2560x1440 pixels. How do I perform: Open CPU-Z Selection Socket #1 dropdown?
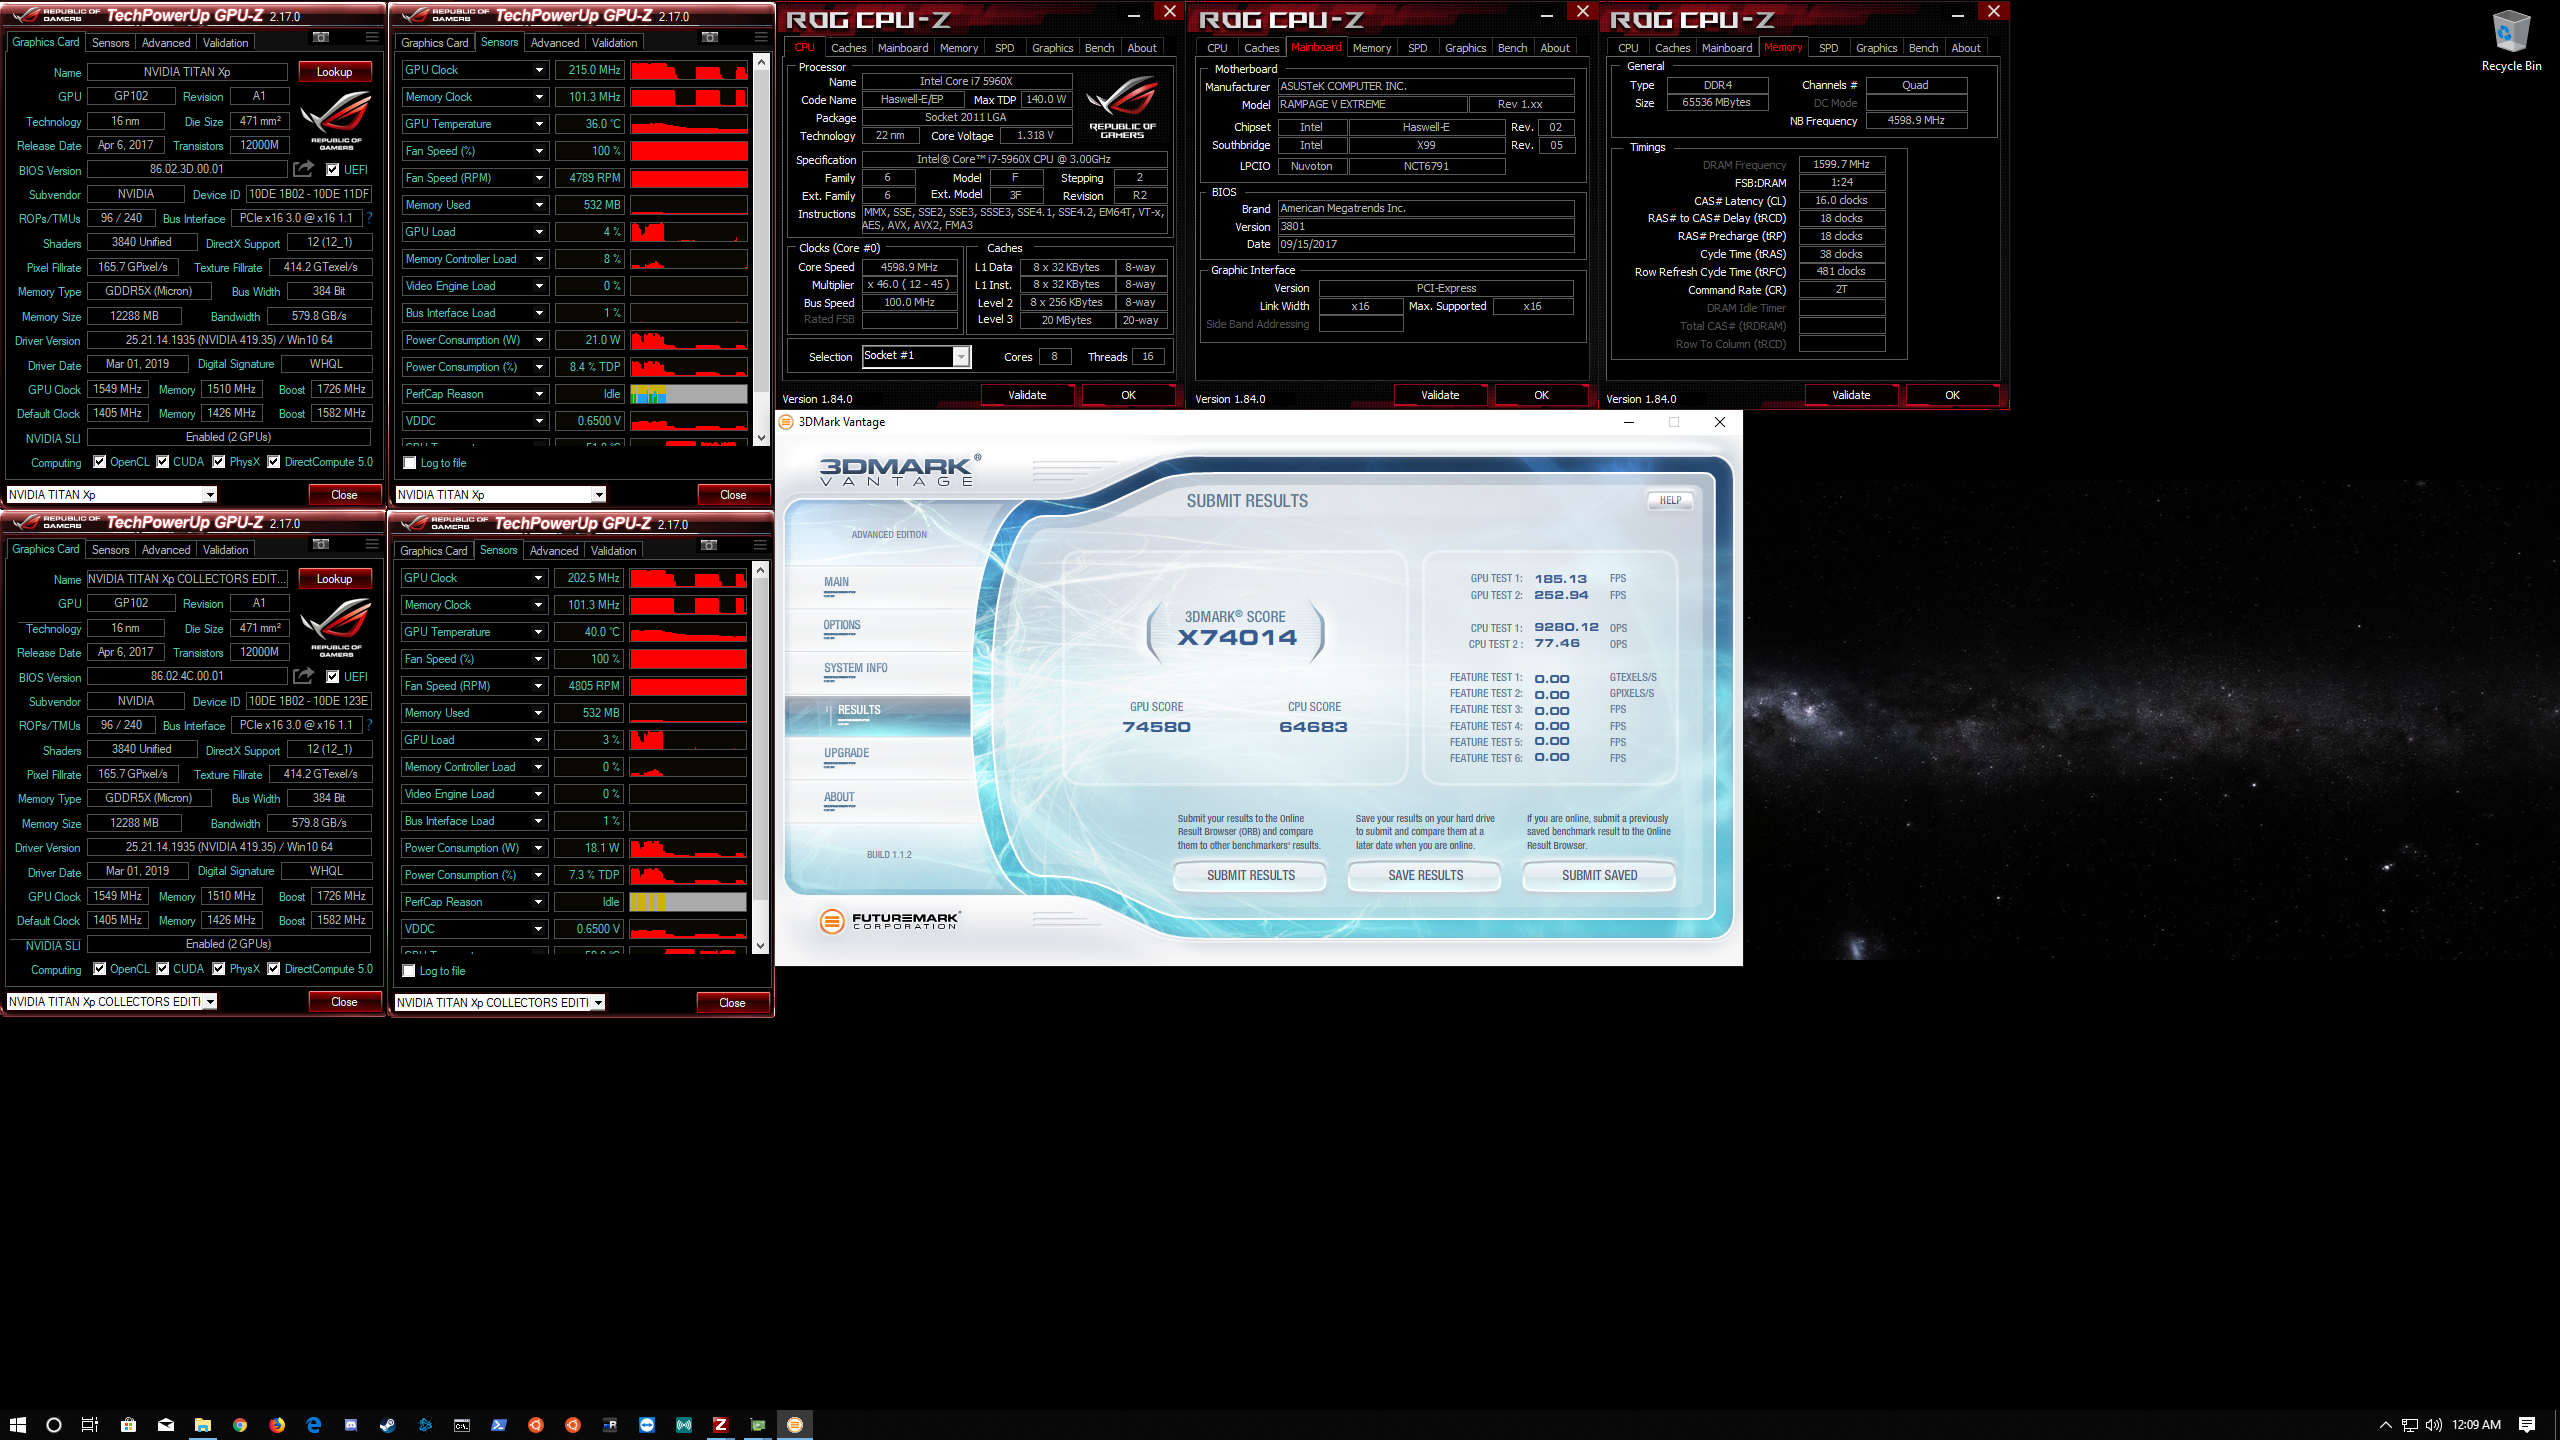pyautogui.click(x=961, y=357)
